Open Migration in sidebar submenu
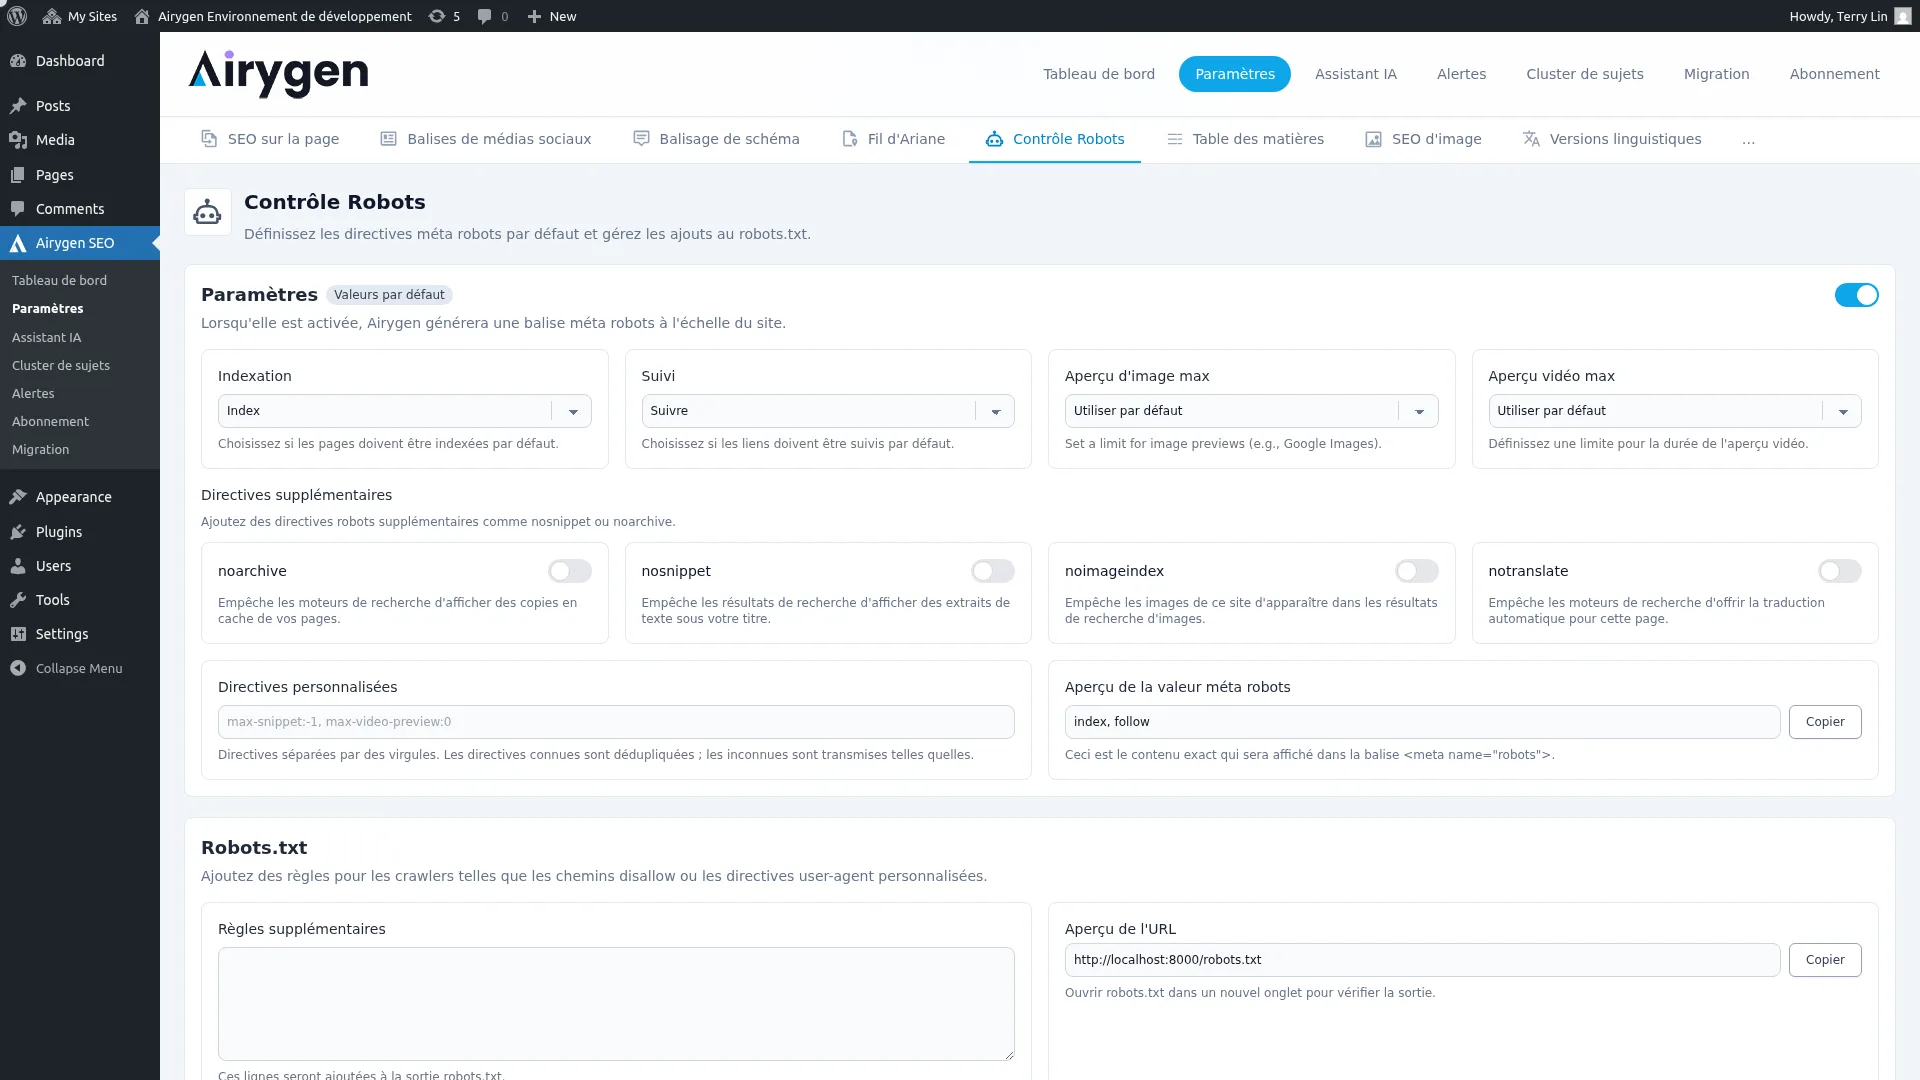Image resolution: width=1920 pixels, height=1080 pixels. click(x=41, y=450)
